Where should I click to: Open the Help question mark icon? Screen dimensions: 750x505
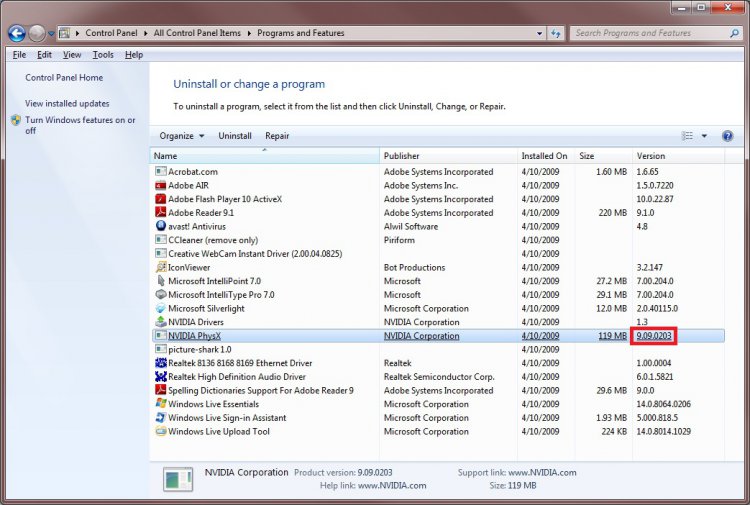pyautogui.click(x=727, y=136)
